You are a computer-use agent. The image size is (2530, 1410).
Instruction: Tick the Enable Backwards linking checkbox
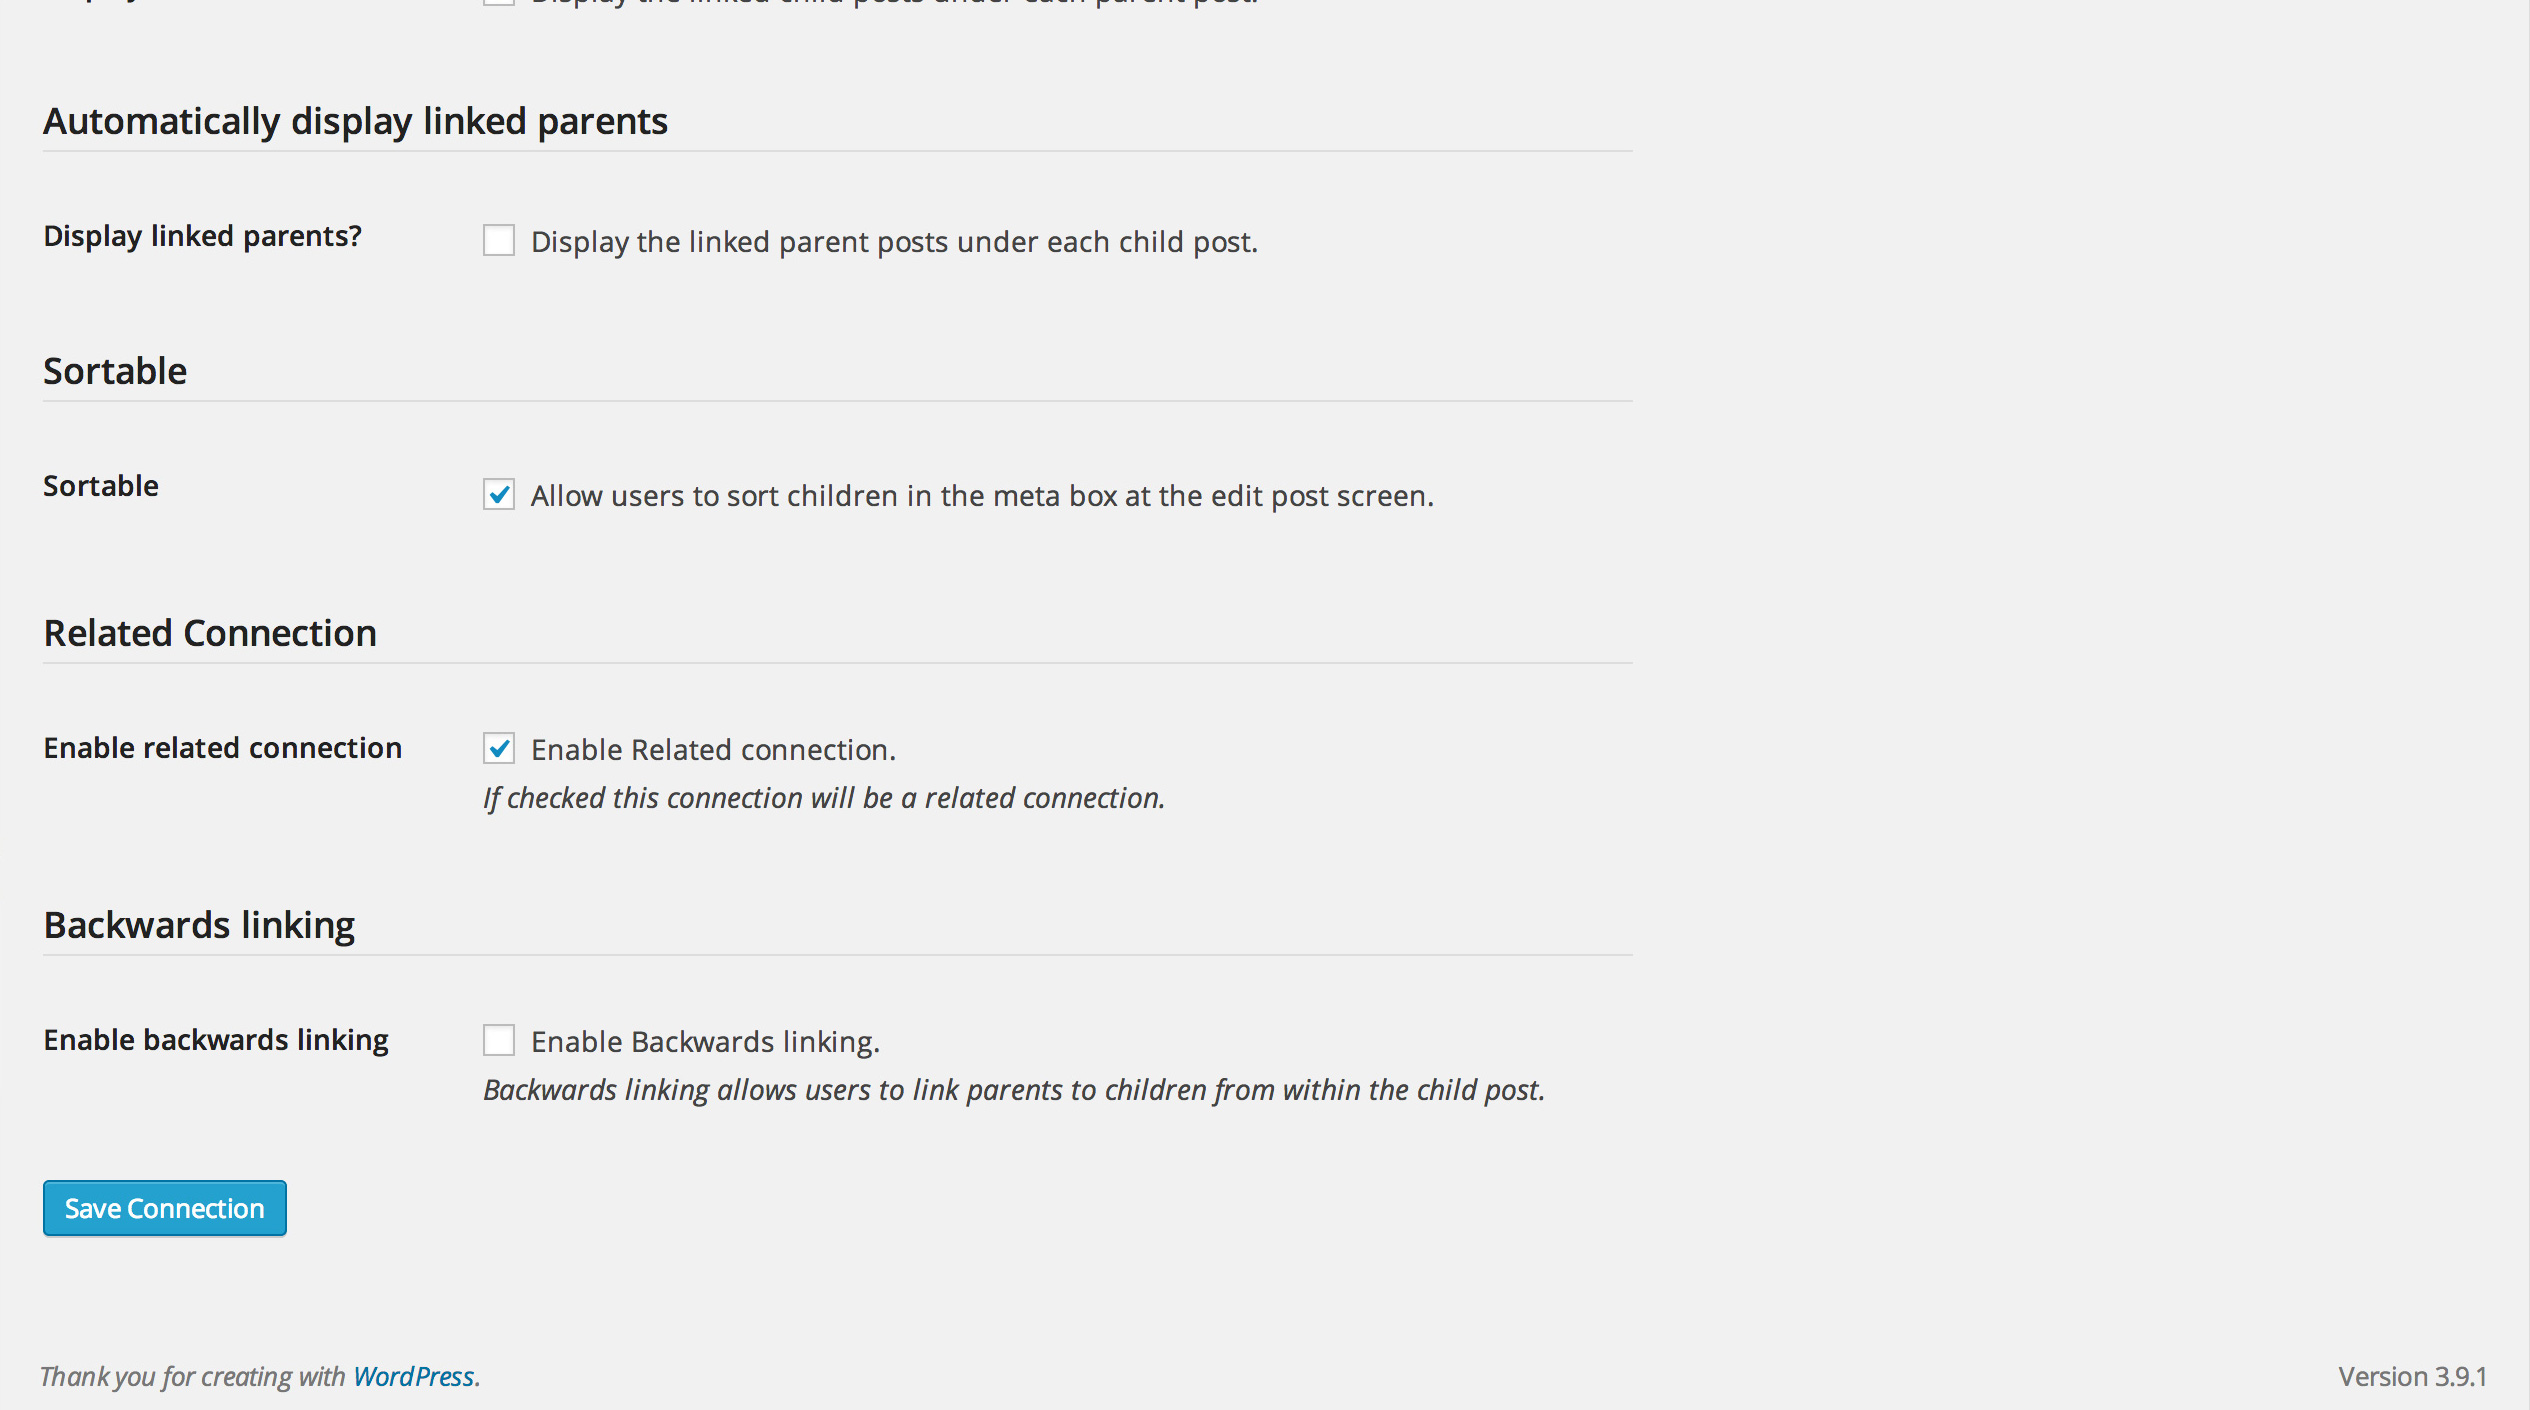point(499,1041)
